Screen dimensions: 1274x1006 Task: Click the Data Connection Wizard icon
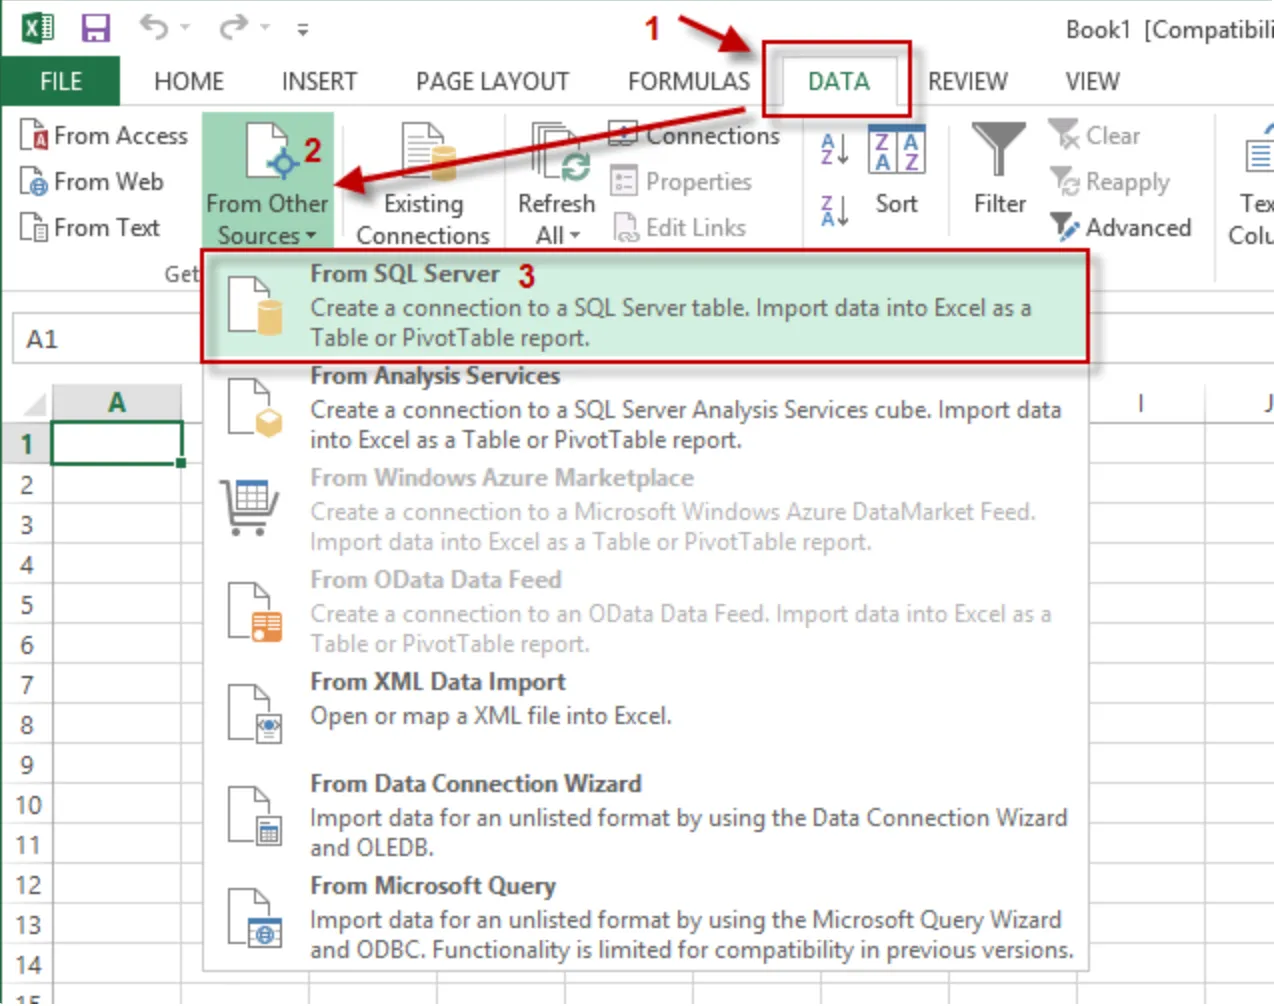[255, 816]
